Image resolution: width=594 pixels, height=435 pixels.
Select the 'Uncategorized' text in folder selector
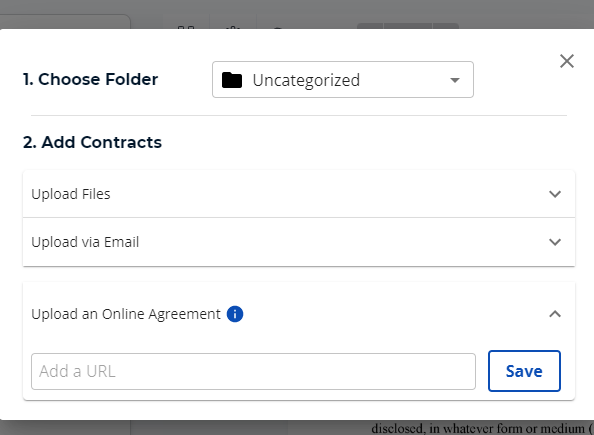click(306, 80)
